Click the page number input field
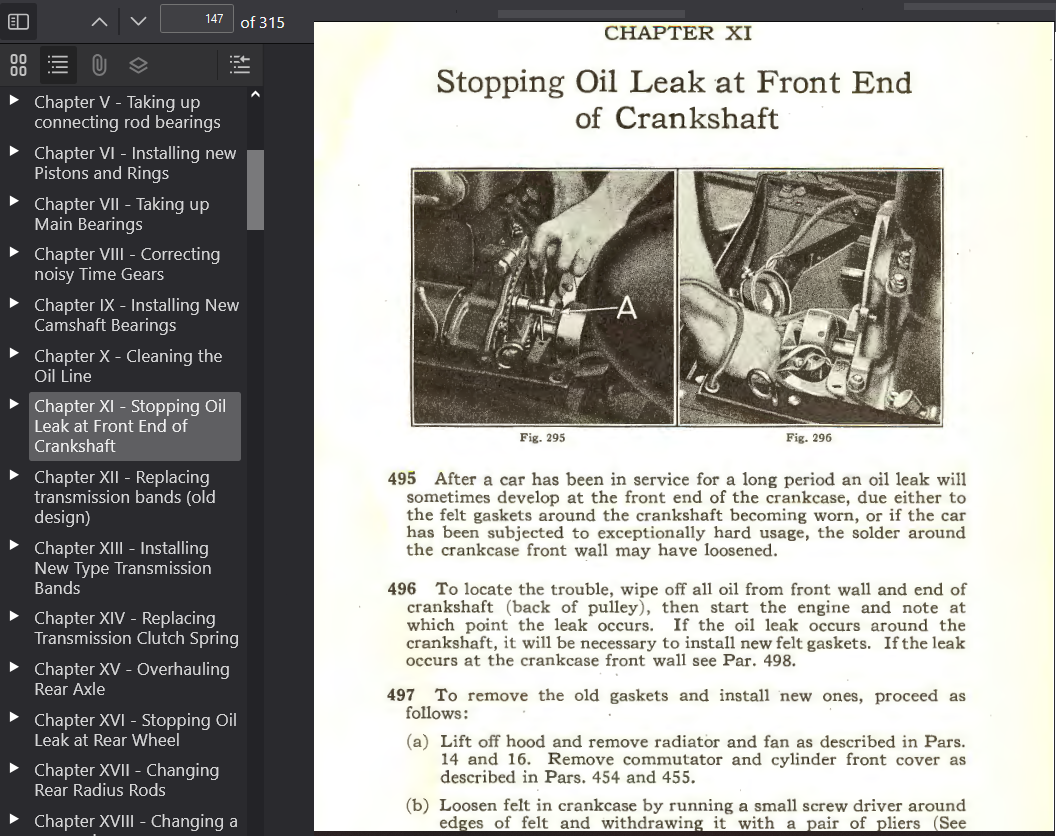 (x=197, y=20)
